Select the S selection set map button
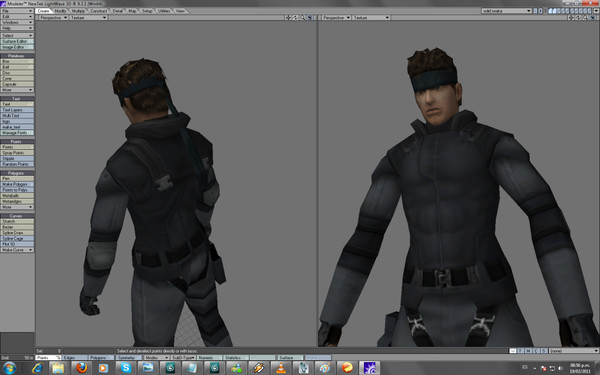 pos(543,351)
